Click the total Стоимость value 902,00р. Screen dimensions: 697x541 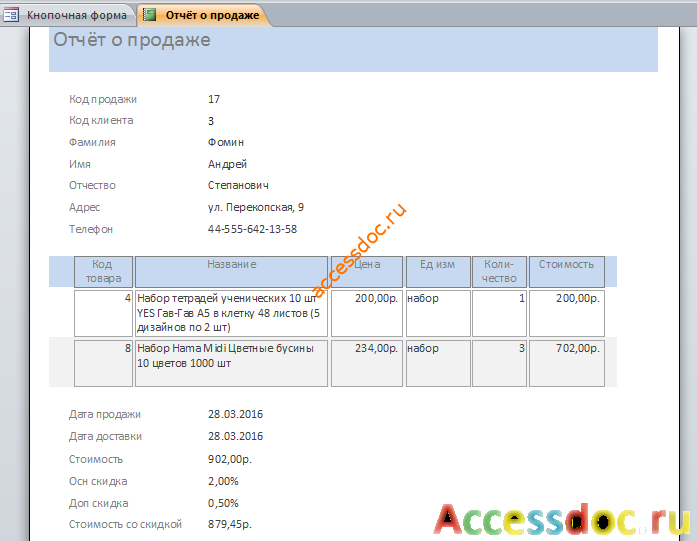click(230, 459)
